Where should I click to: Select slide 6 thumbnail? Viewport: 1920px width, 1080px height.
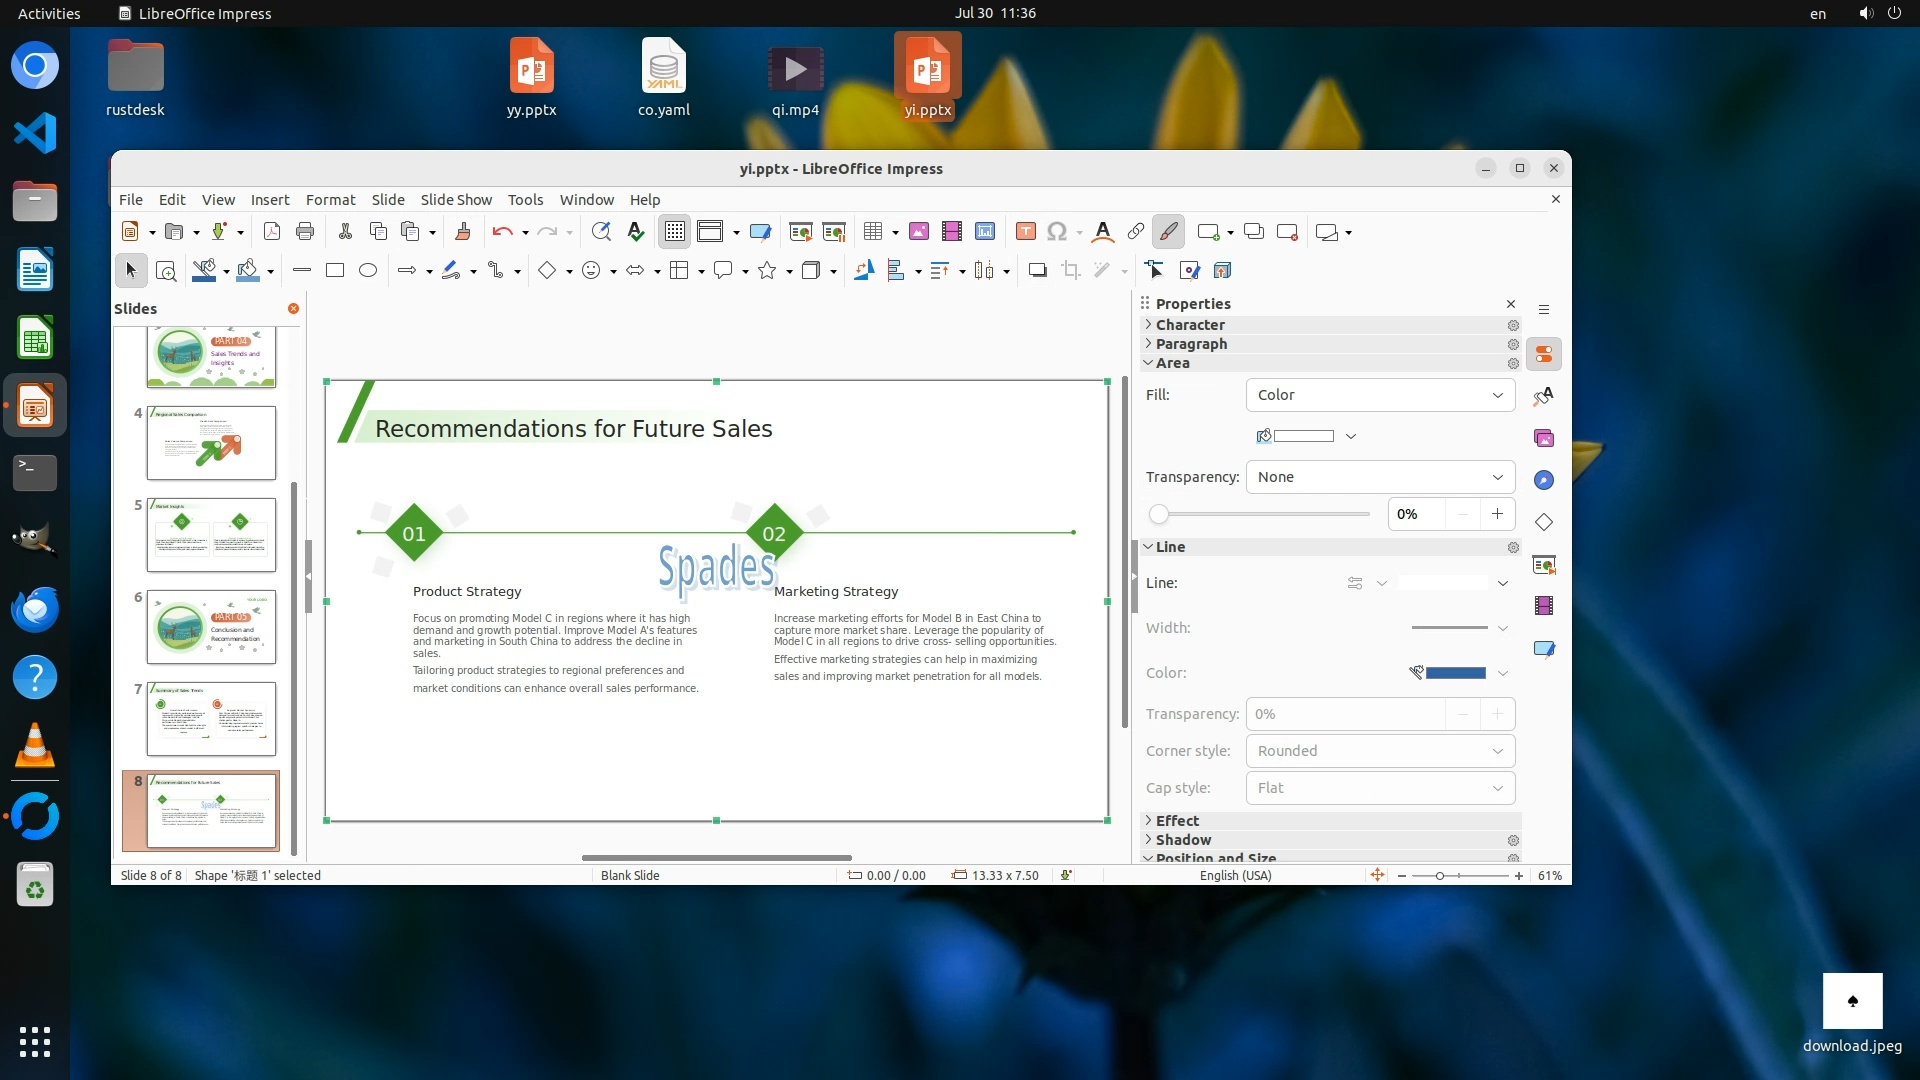click(x=211, y=627)
